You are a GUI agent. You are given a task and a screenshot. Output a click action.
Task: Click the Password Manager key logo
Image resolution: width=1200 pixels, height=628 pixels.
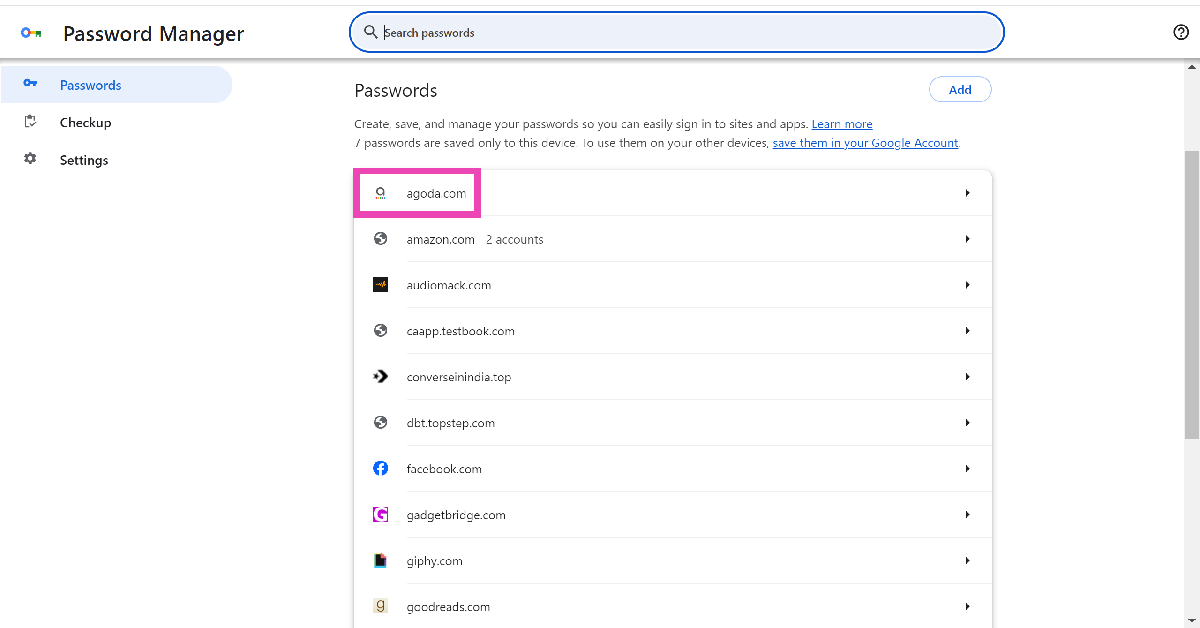point(30,33)
